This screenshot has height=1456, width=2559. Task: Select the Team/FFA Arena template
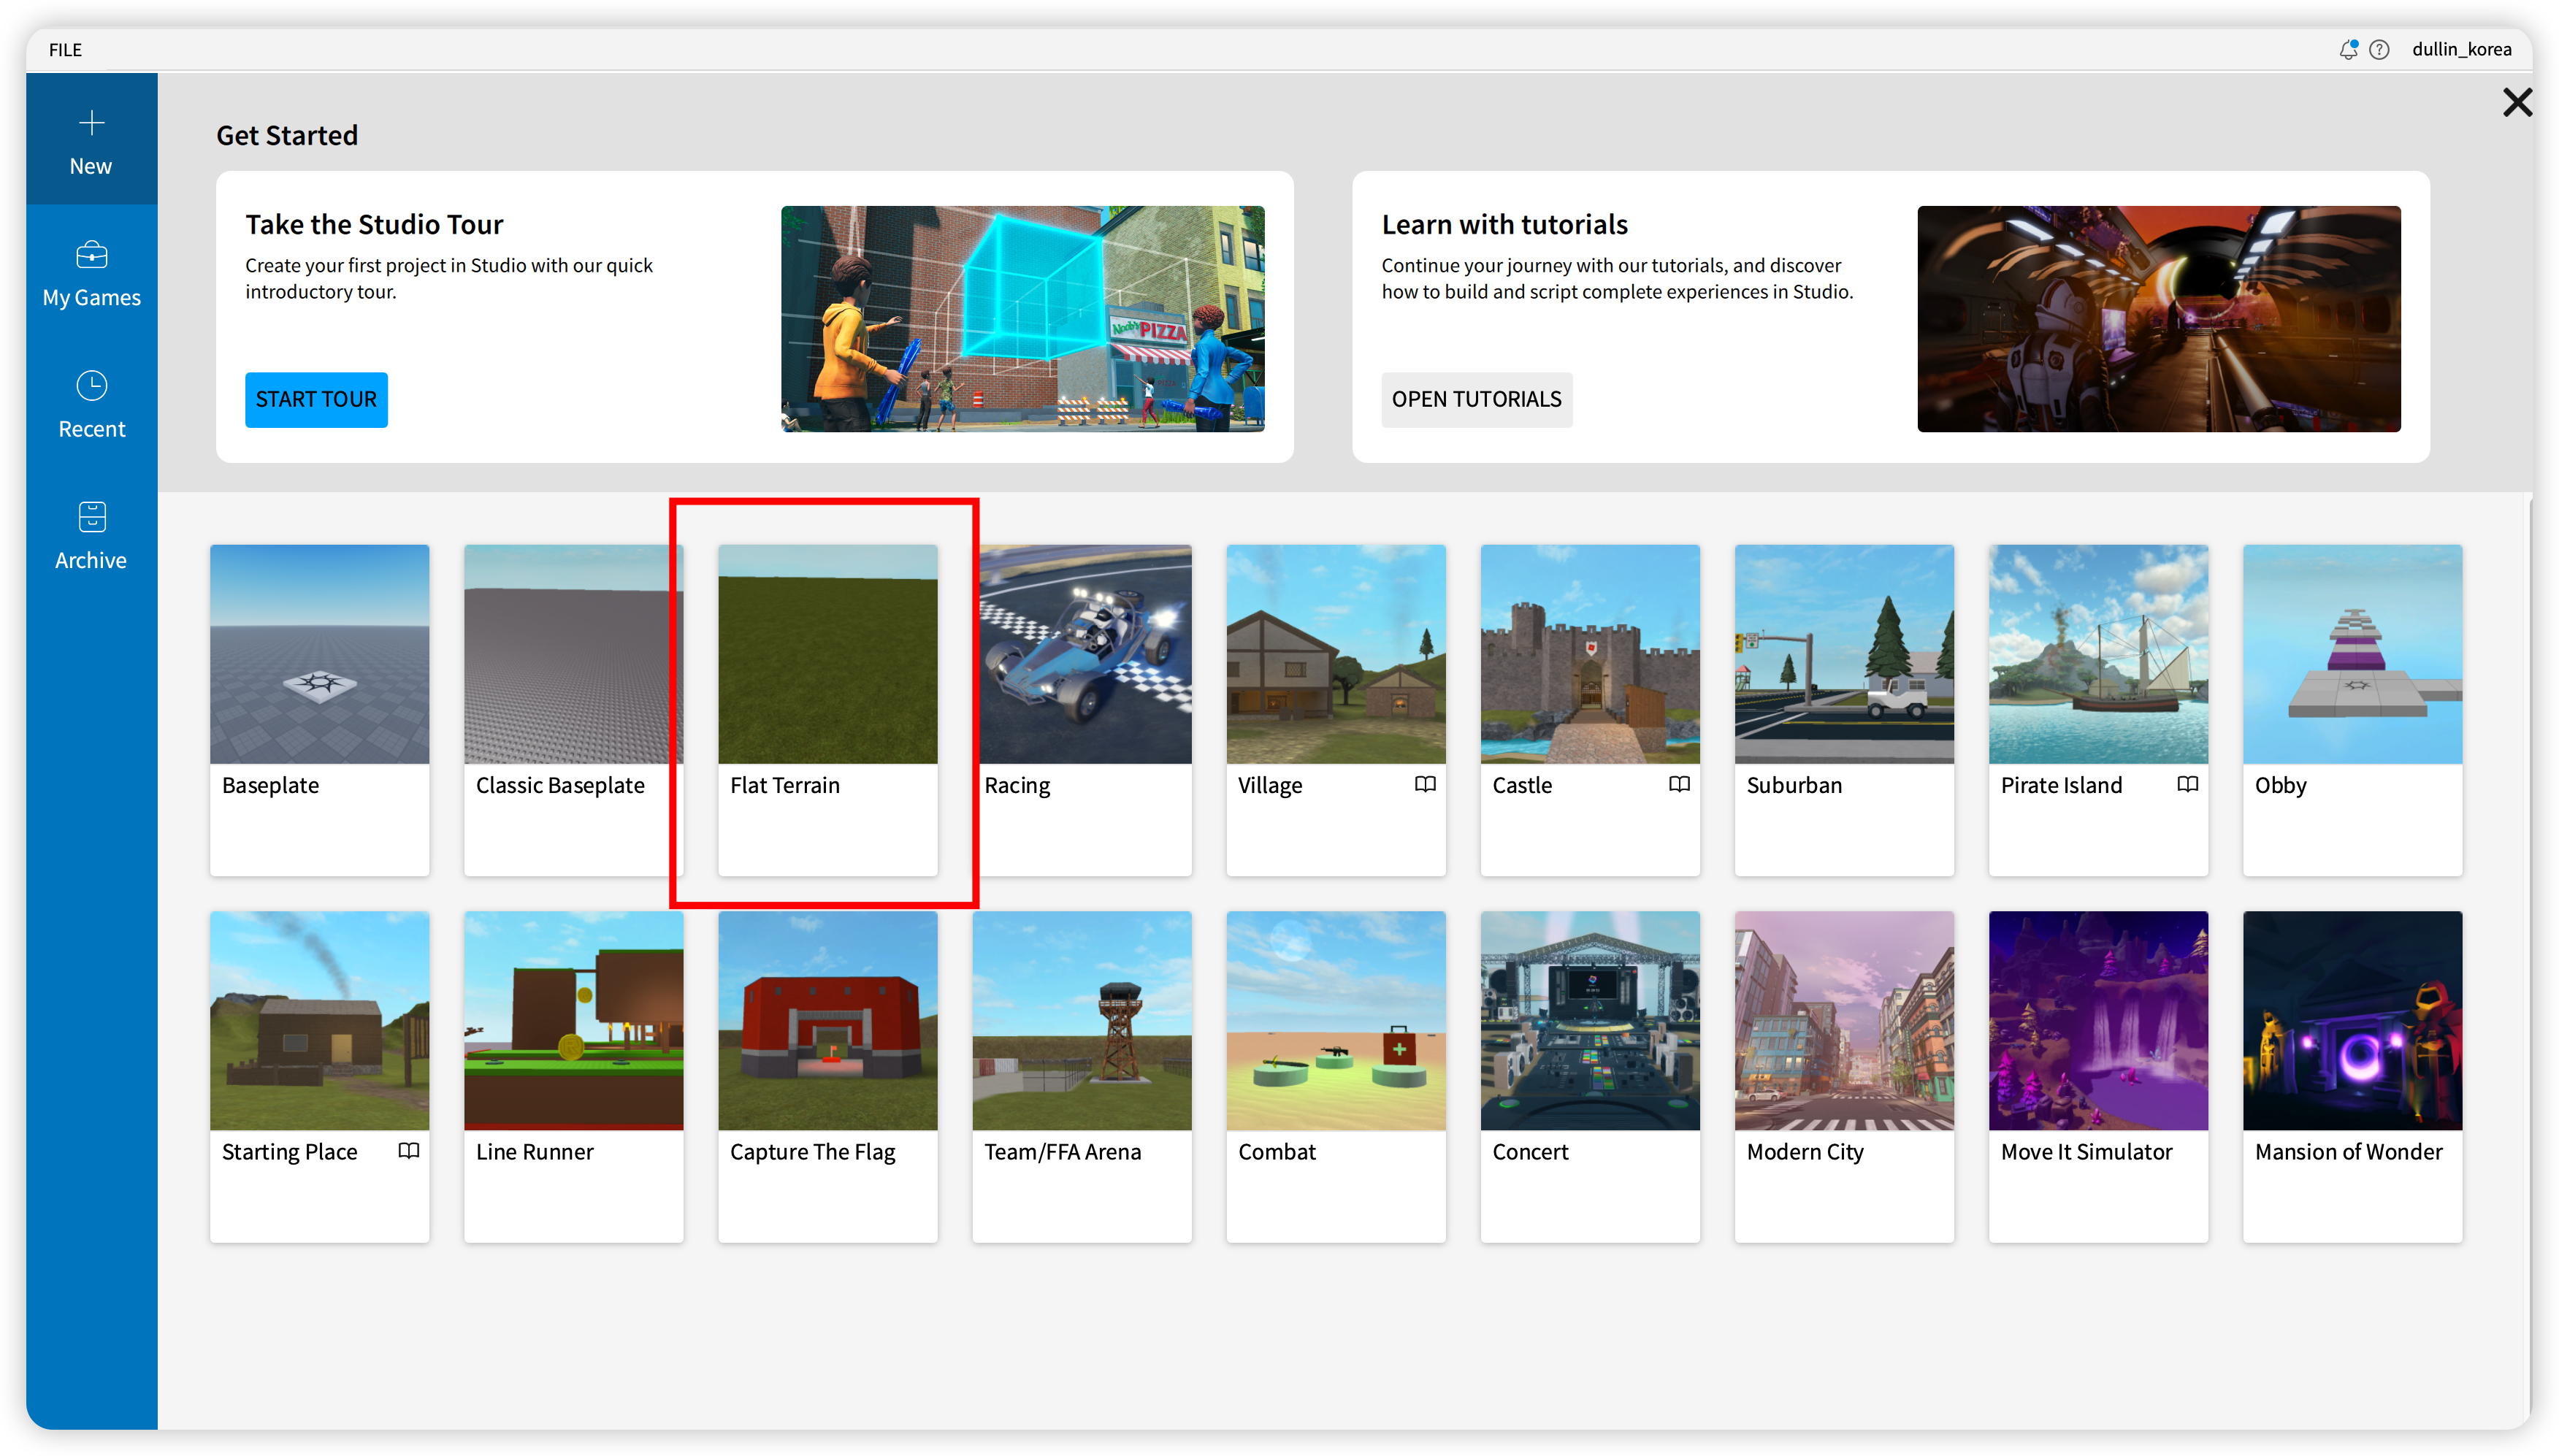pyautogui.click(x=1082, y=1076)
